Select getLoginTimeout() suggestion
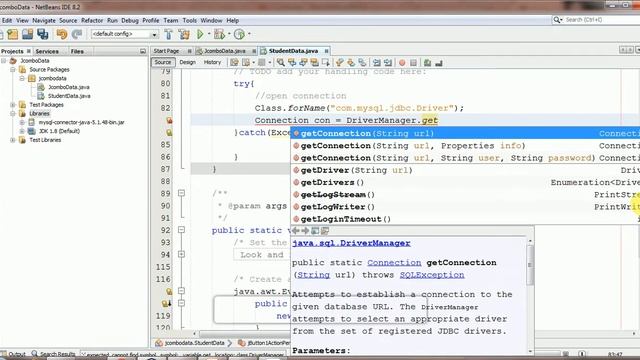This screenshot has width=640, height=360. pyautogui.click(x=465, y=219)
